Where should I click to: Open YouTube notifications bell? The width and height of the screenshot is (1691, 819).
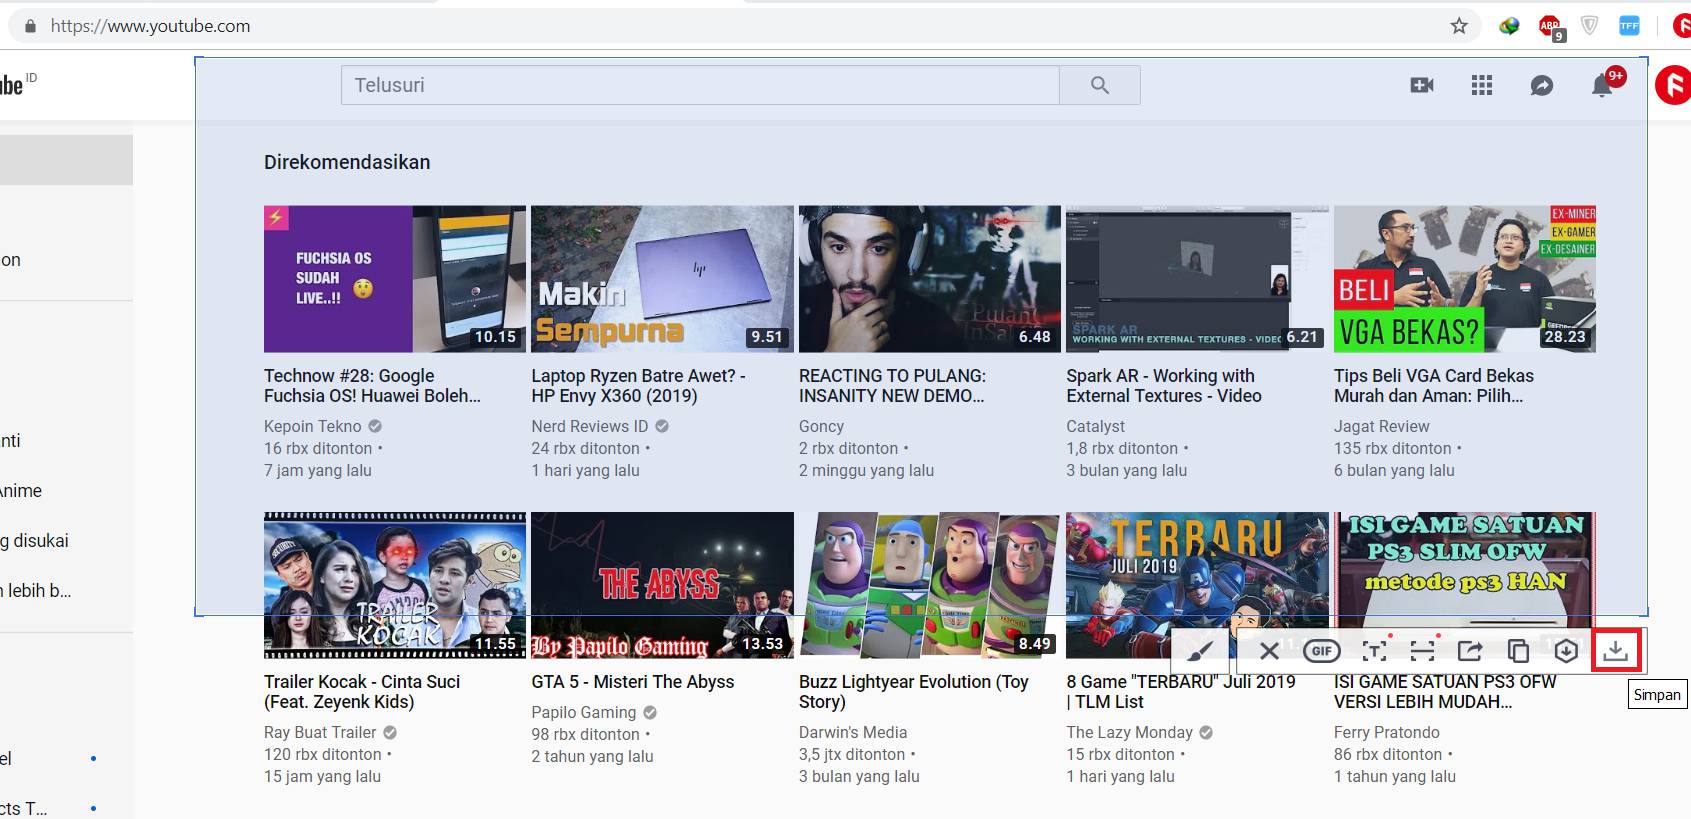1602,86
